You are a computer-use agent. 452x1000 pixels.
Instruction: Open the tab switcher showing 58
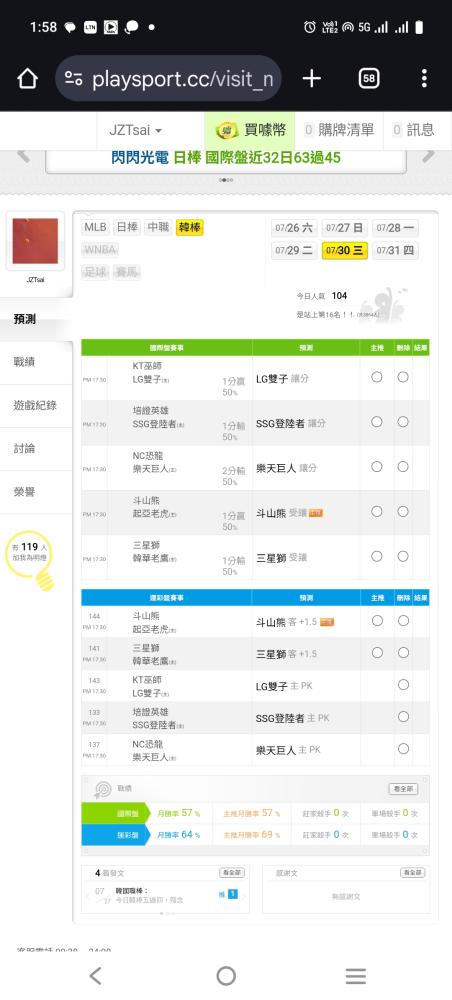[368, 78]
